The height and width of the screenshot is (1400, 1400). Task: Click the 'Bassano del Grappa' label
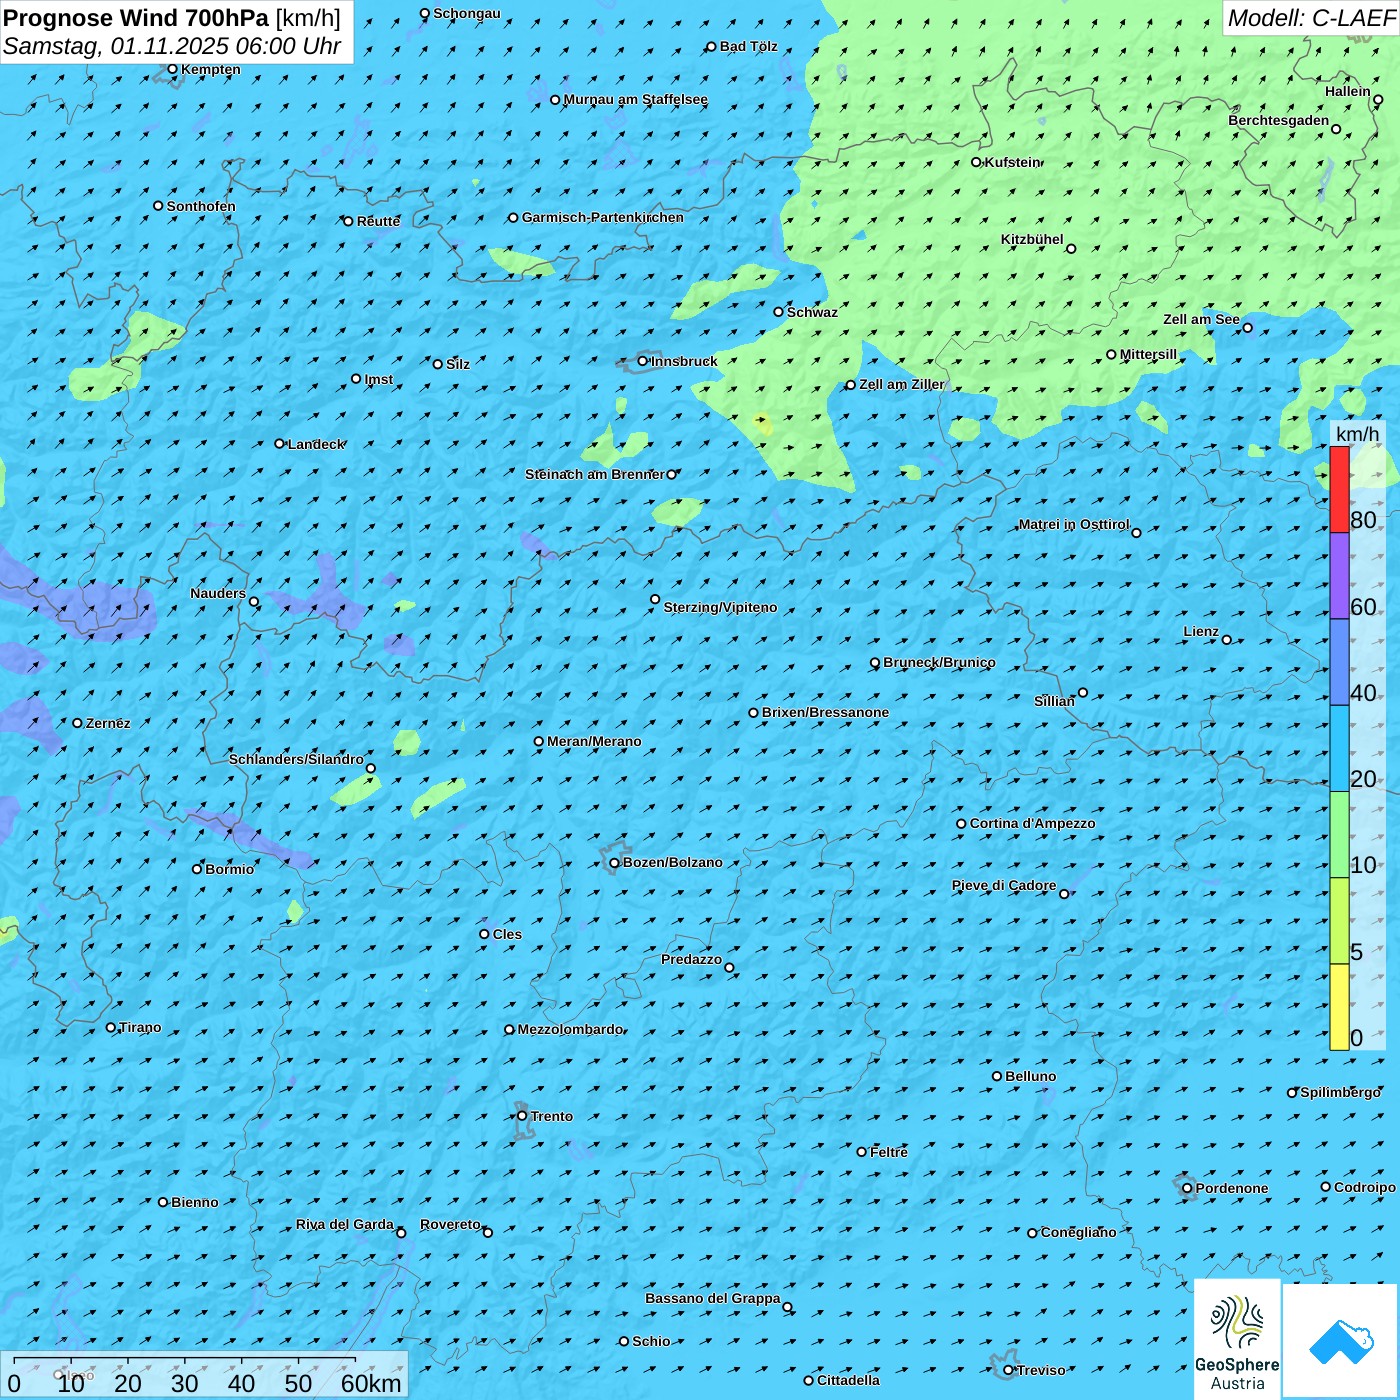tap(713, 1298)
